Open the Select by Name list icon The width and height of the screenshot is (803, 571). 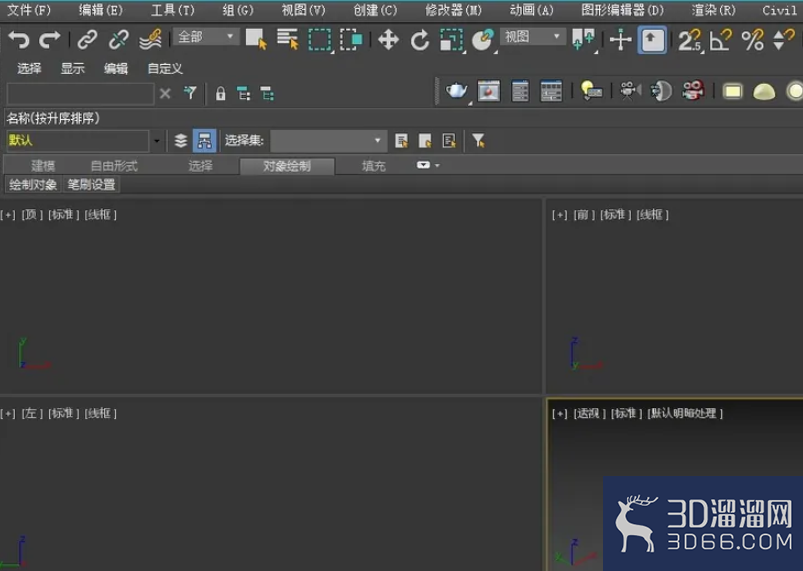click(x=287, y=39)
